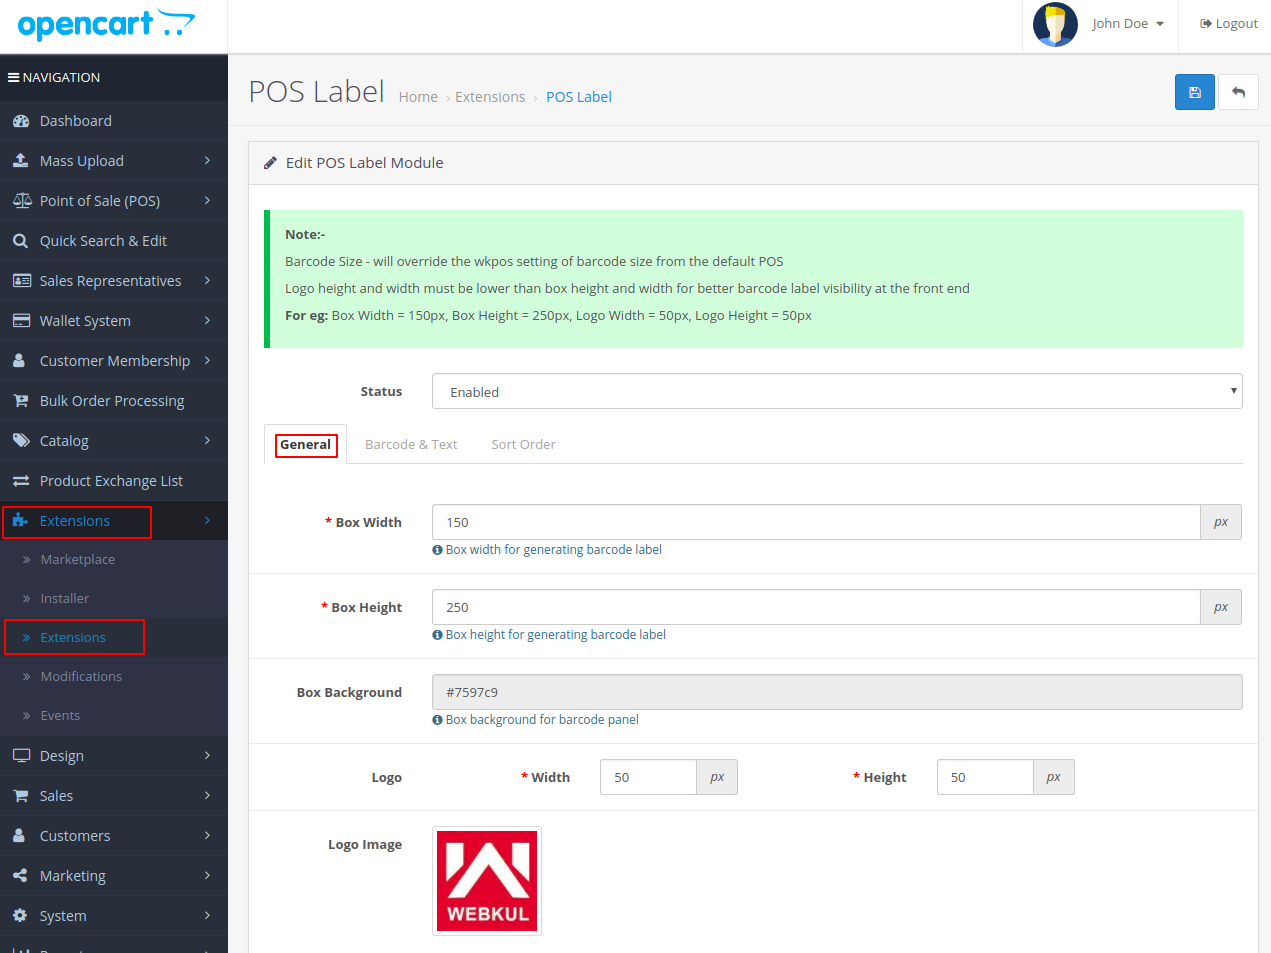Click the Customers person icon
Viewport: 1271px width, 953px height.
pyautogui.click(x=19, y=835)
